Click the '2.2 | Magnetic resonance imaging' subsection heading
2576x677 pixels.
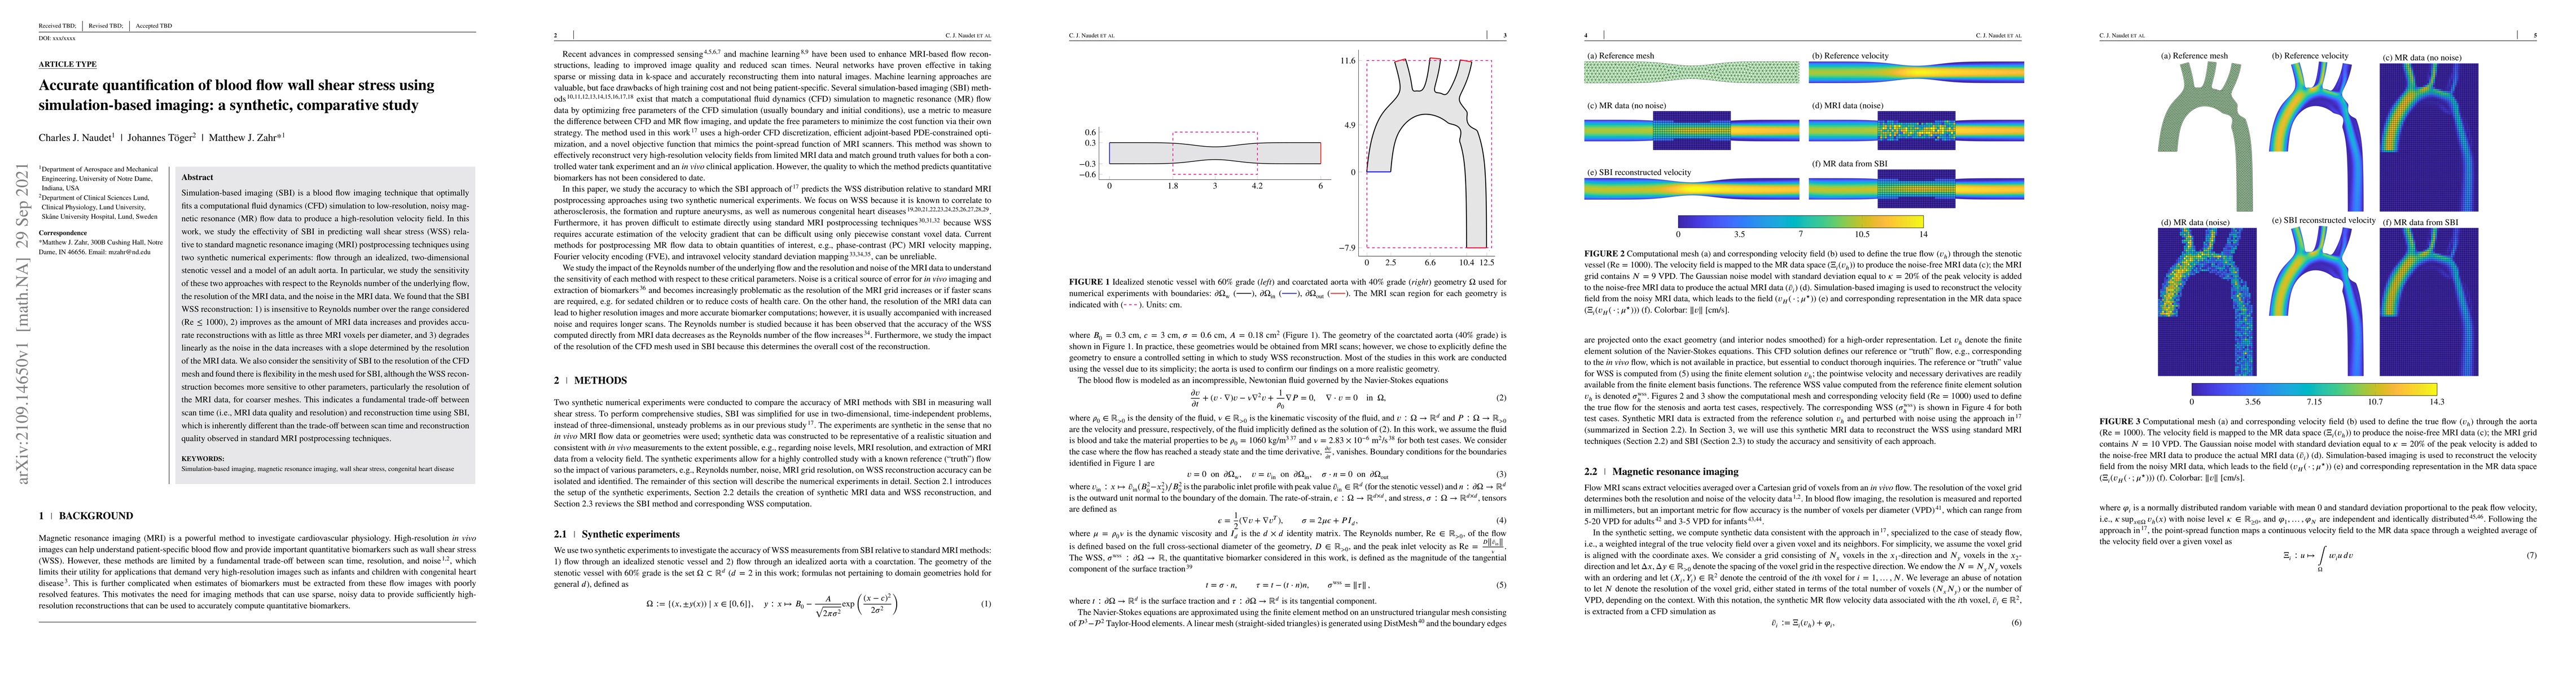1661,471
